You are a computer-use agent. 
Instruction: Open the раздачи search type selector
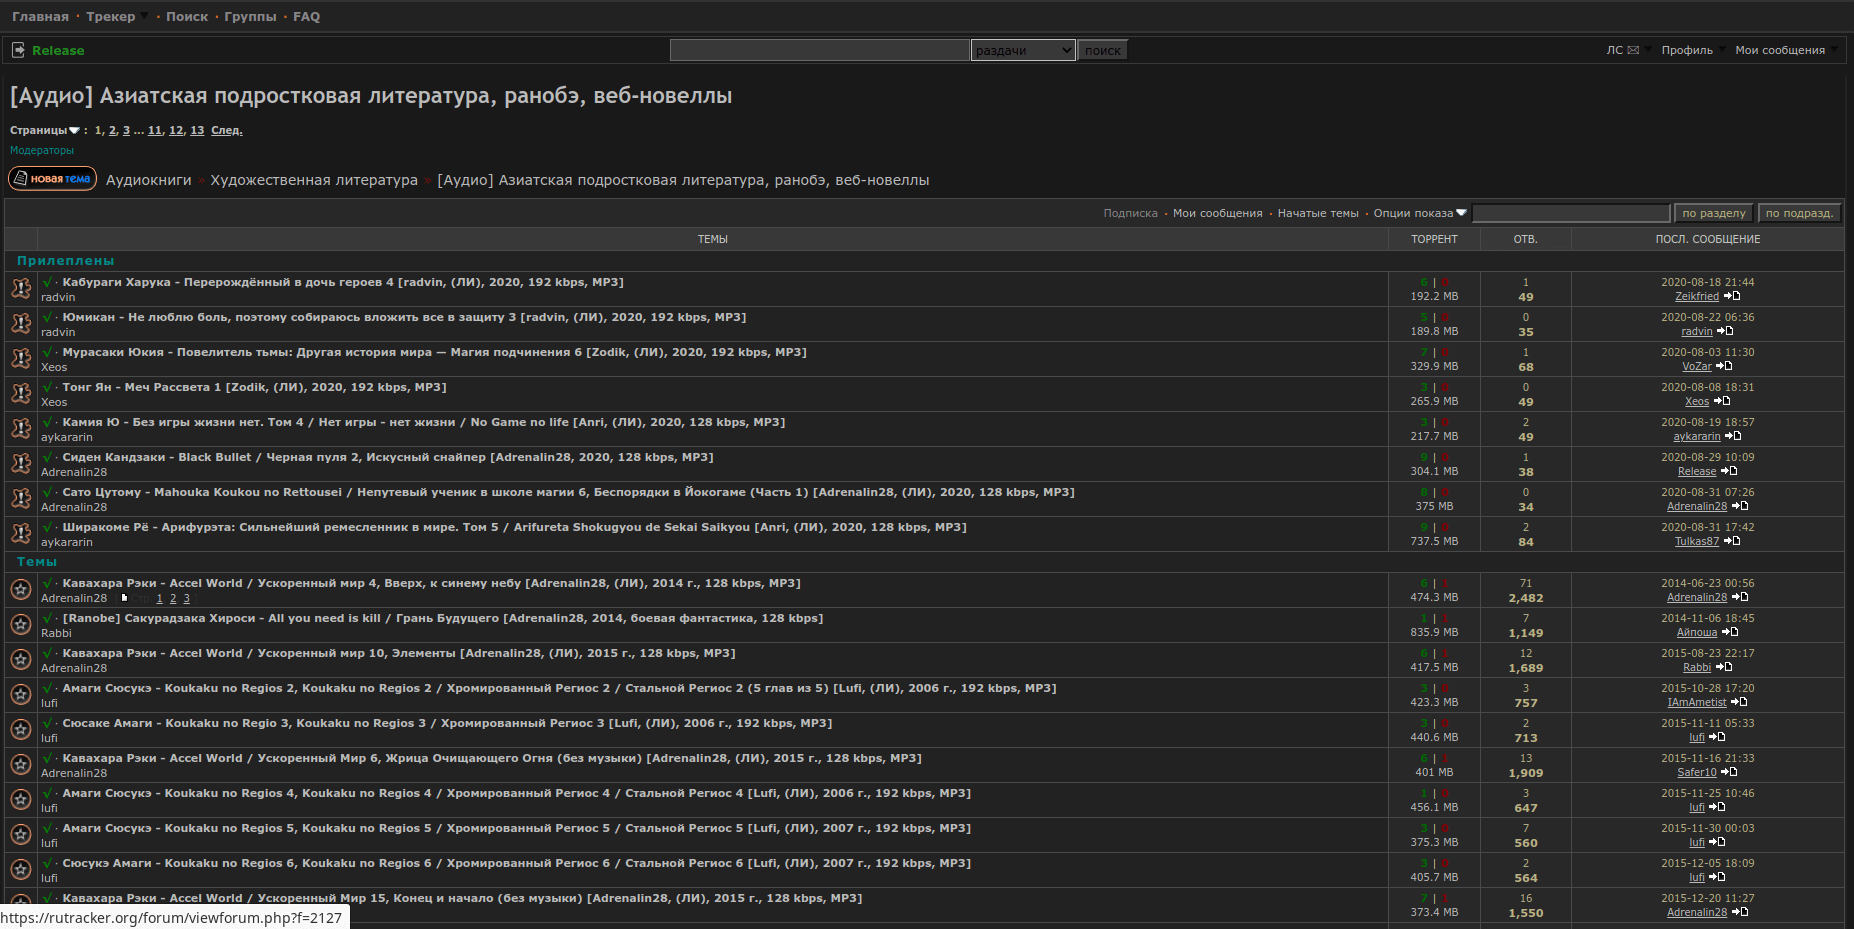coord(1022,49)
